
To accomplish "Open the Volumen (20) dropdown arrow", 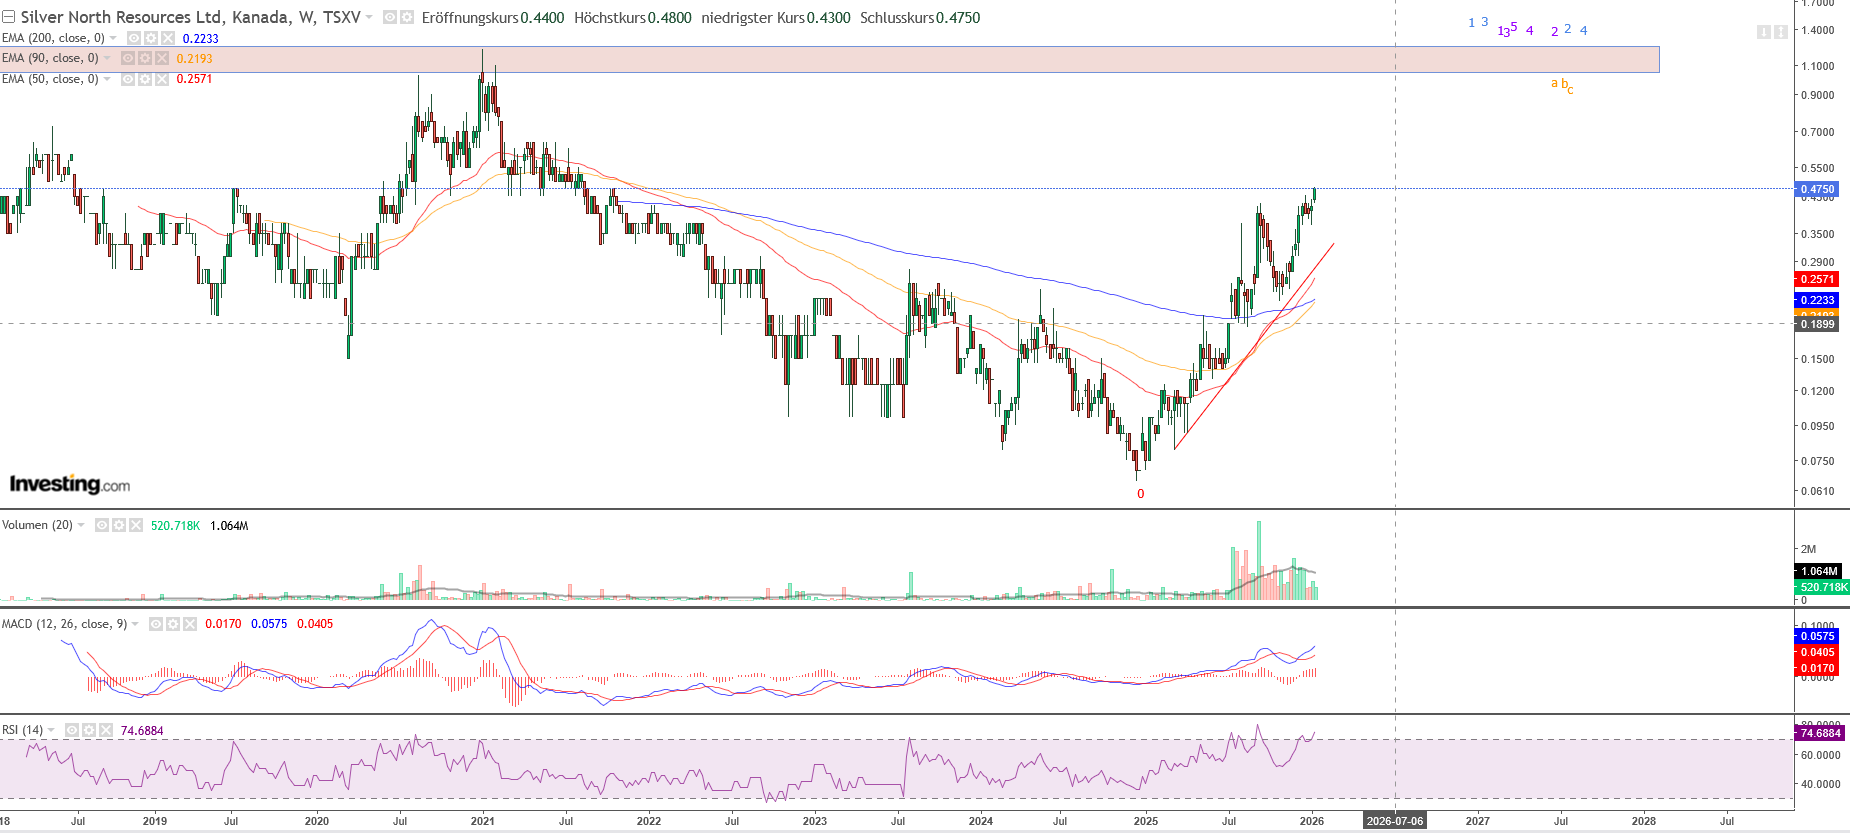I will coord(81,525).
